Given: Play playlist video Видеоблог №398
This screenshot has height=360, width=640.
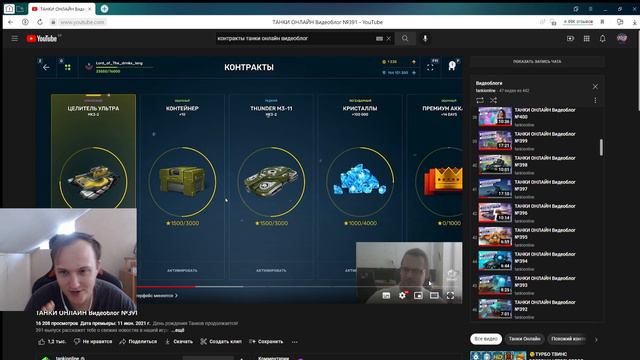Looking at the screenshot, I should tap(535, 165).
